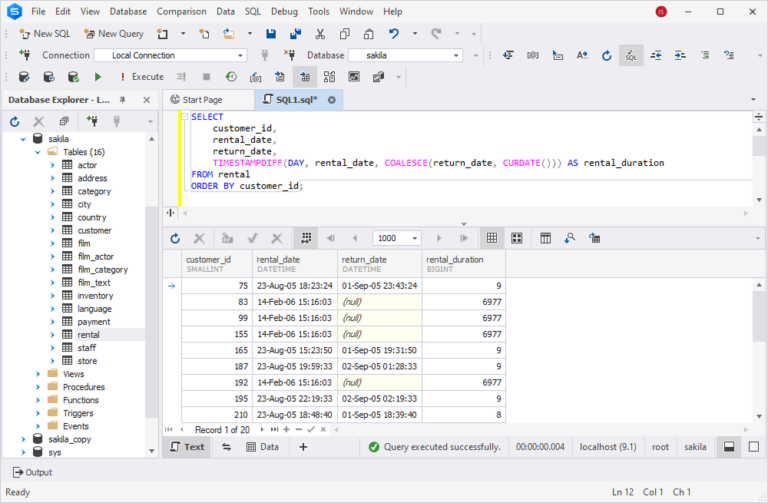The height and width of the screenshot is (503, 768).
Task: Switch results to grid view
Action: pyautogui.click(x=491, y=238)
